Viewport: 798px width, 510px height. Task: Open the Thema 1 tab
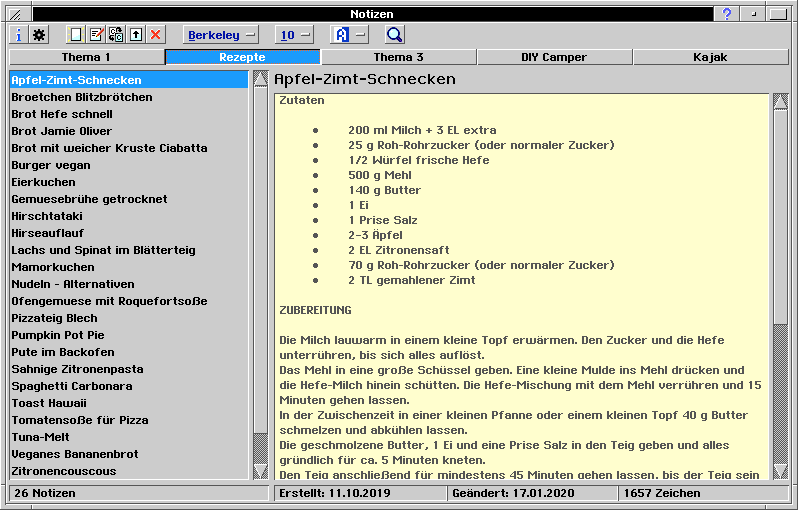[86, 57]
